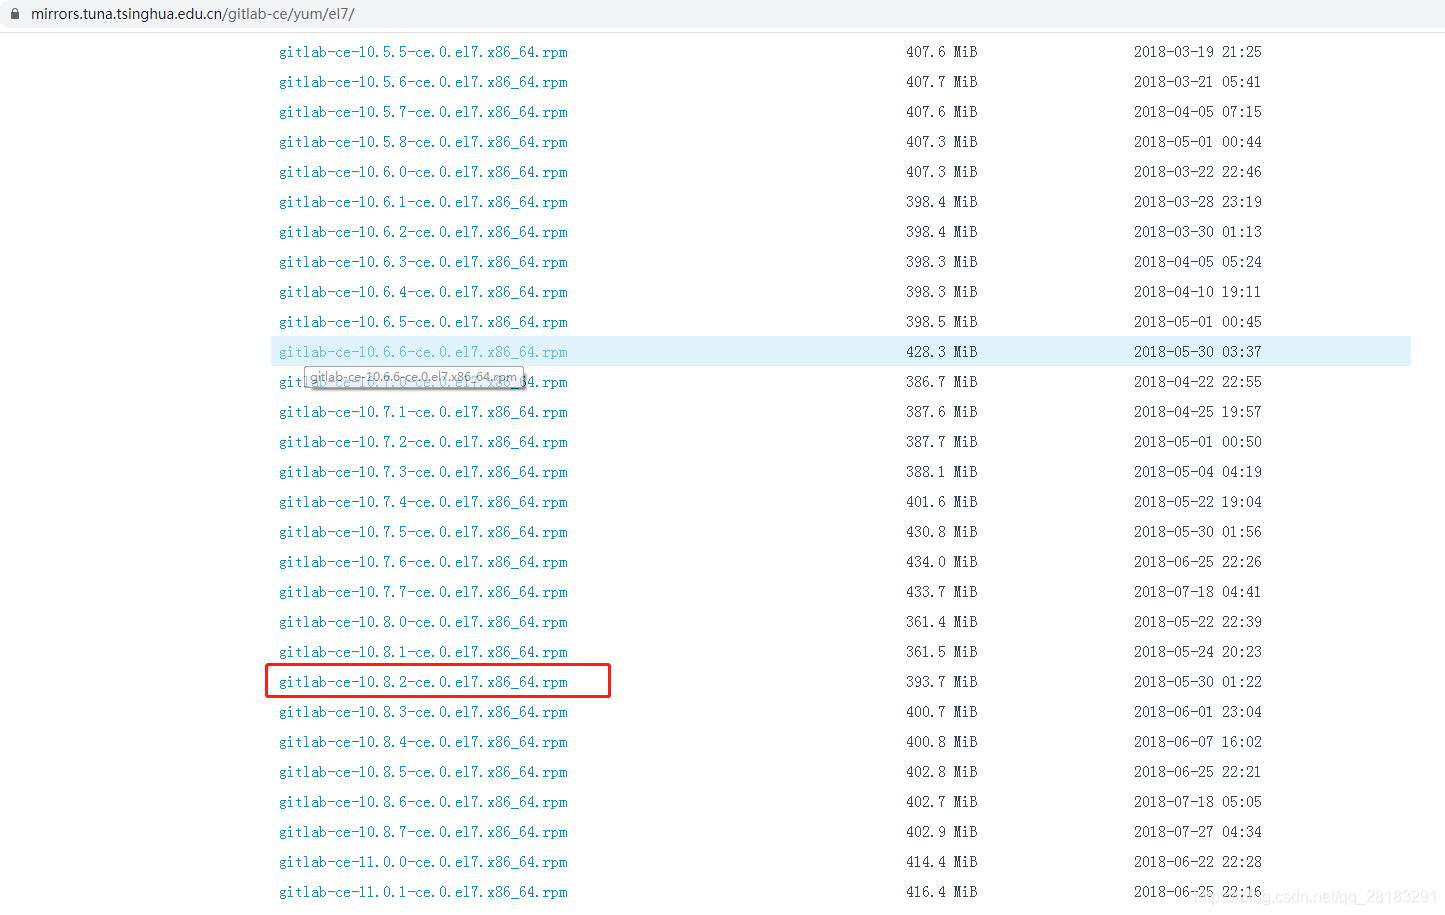Screen dimensions: 1445x915
Task: Click the gitlab-ce-10.7.4 rpm link
Action: (423, 502)
